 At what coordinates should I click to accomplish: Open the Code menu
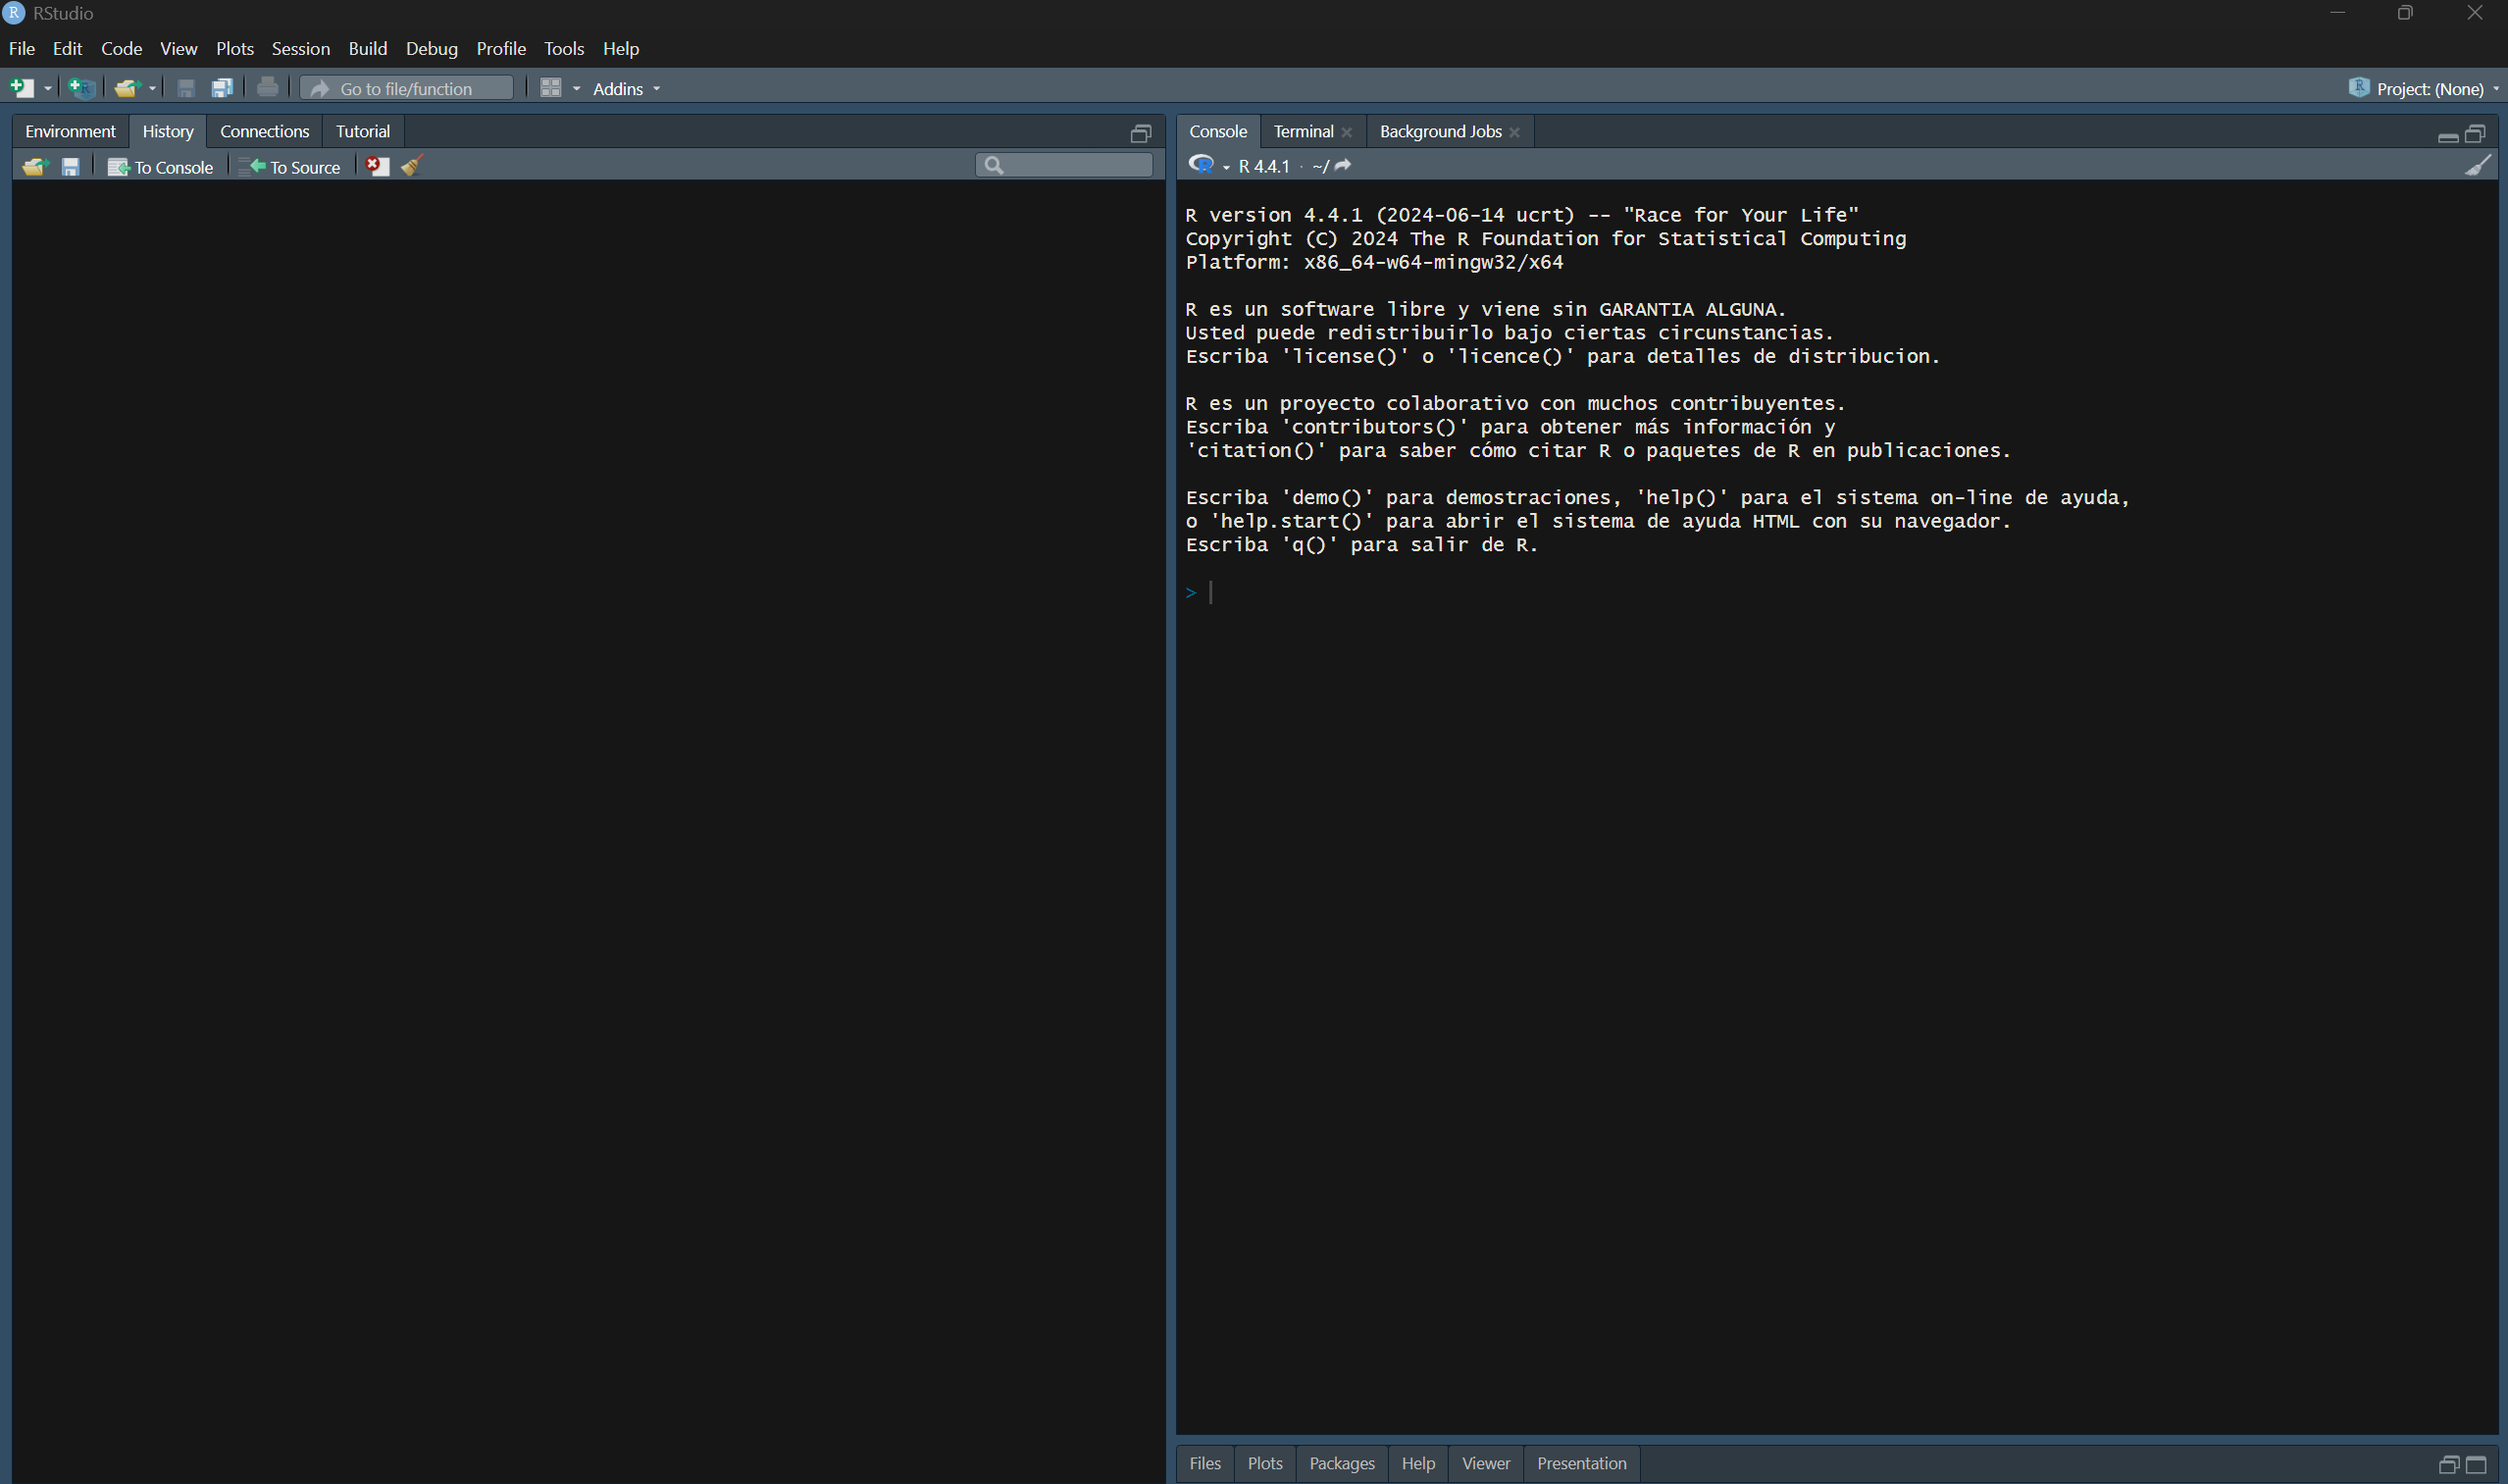point(122,48)
